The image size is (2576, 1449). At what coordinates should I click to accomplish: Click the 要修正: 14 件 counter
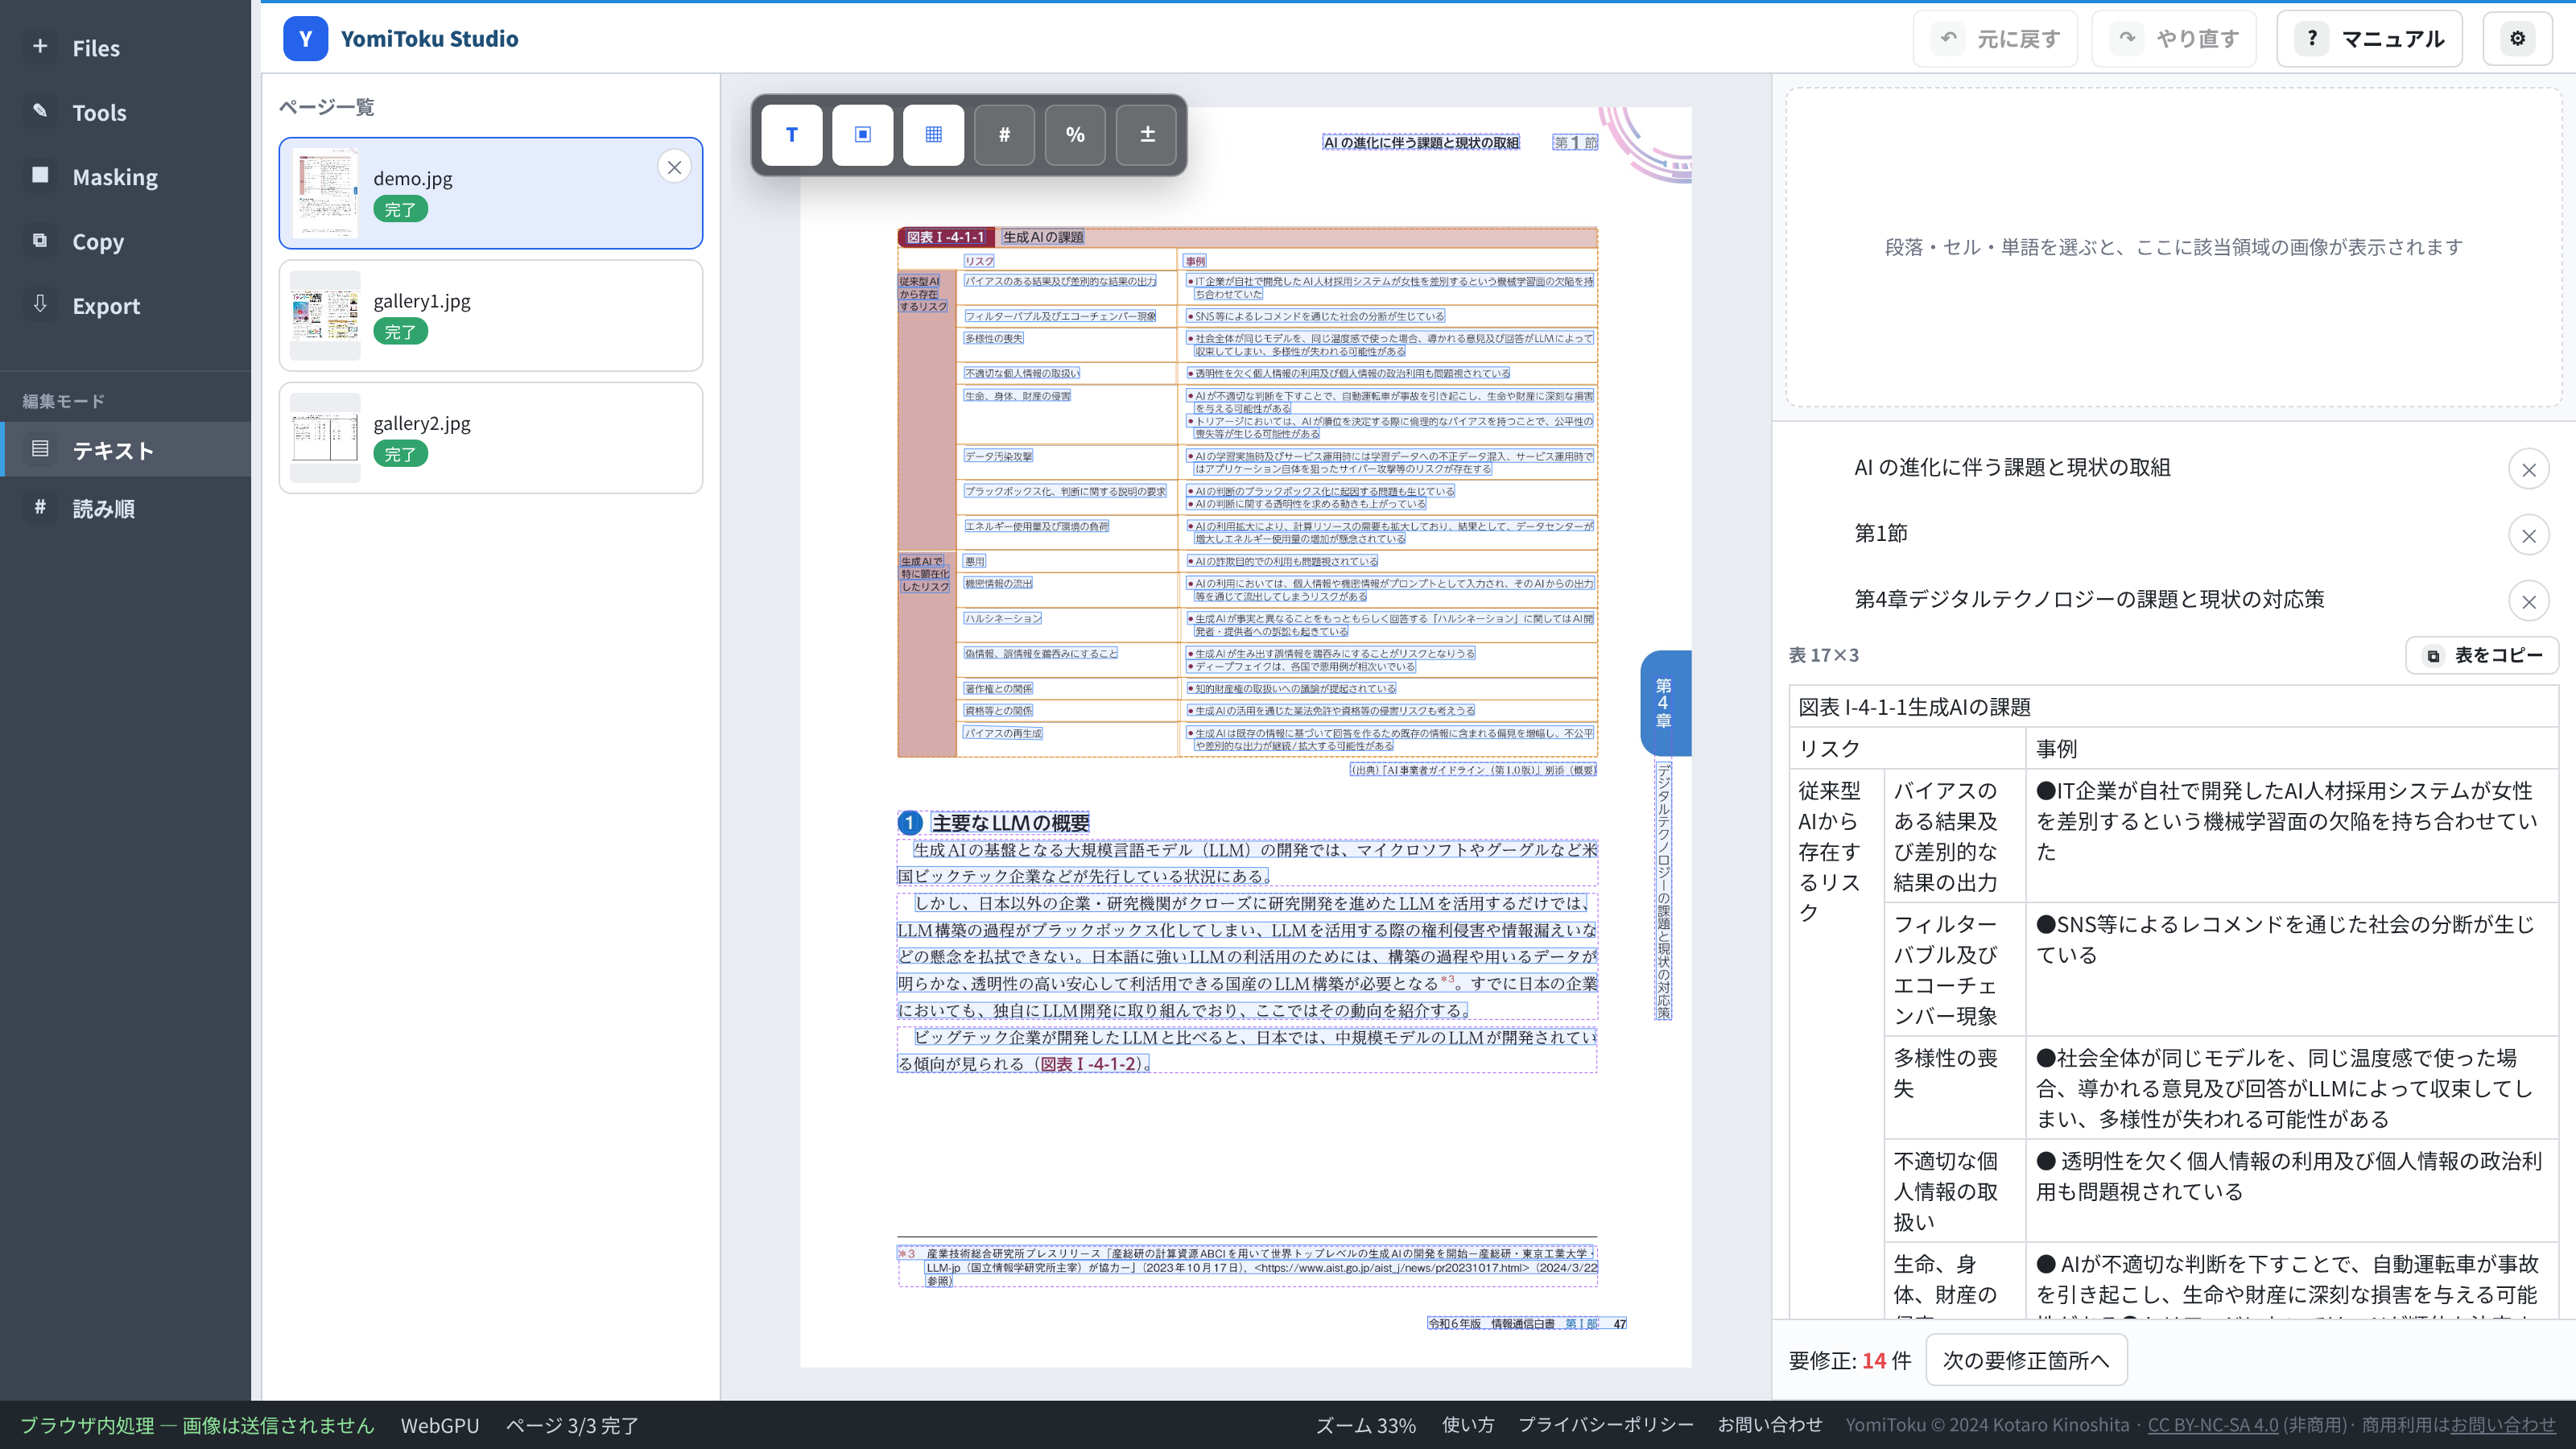pyautogui.click(x=1849, y=1360)
